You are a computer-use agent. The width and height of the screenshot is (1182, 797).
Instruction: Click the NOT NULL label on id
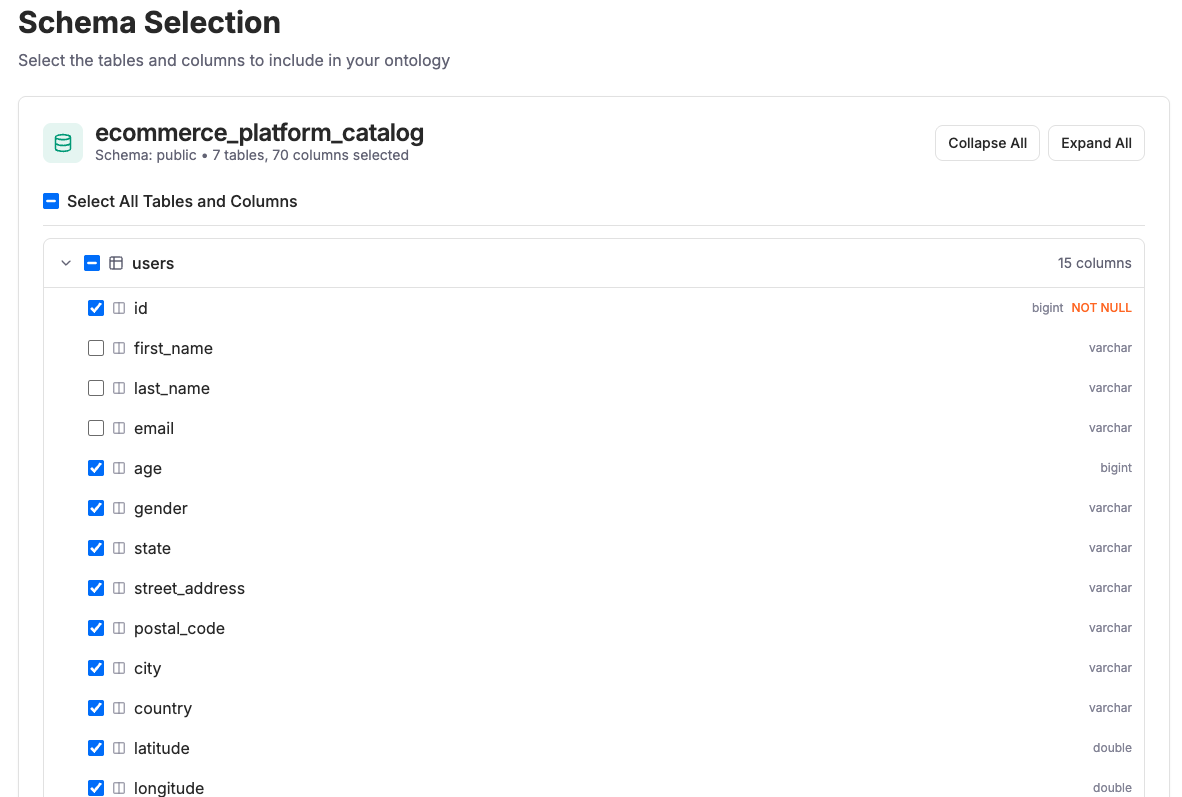(x=1101, y=308)
